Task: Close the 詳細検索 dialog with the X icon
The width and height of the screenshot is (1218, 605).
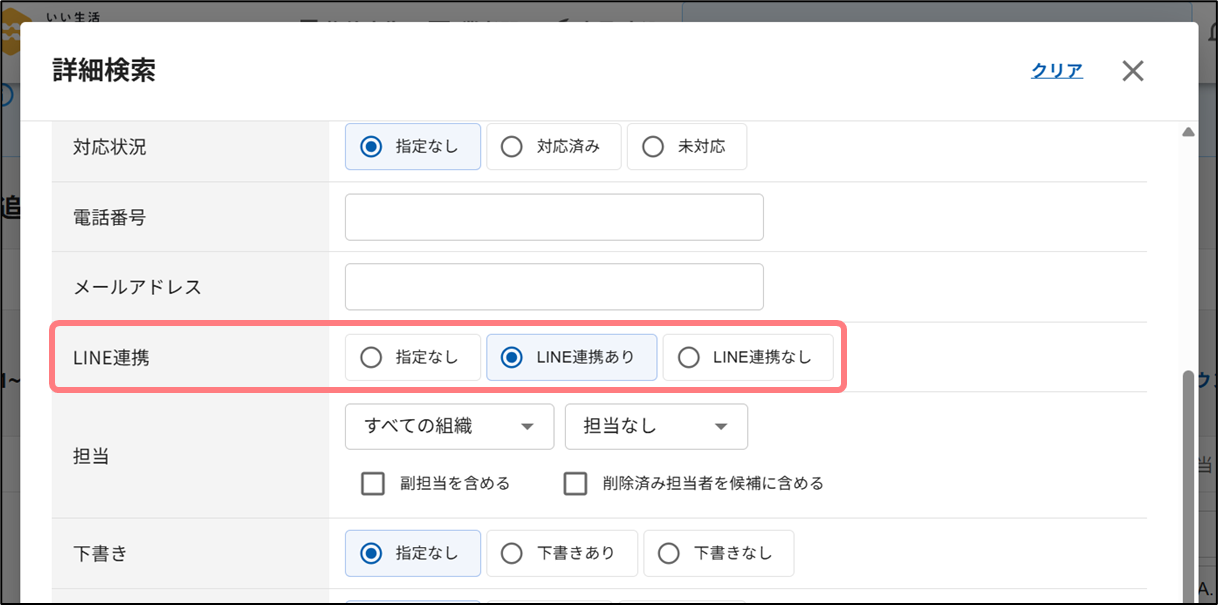Action: pyautogui.click(x=1132, y=71)
